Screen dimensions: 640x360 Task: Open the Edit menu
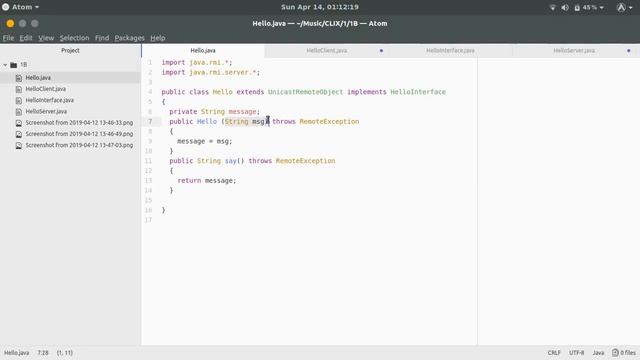(26, 38)
